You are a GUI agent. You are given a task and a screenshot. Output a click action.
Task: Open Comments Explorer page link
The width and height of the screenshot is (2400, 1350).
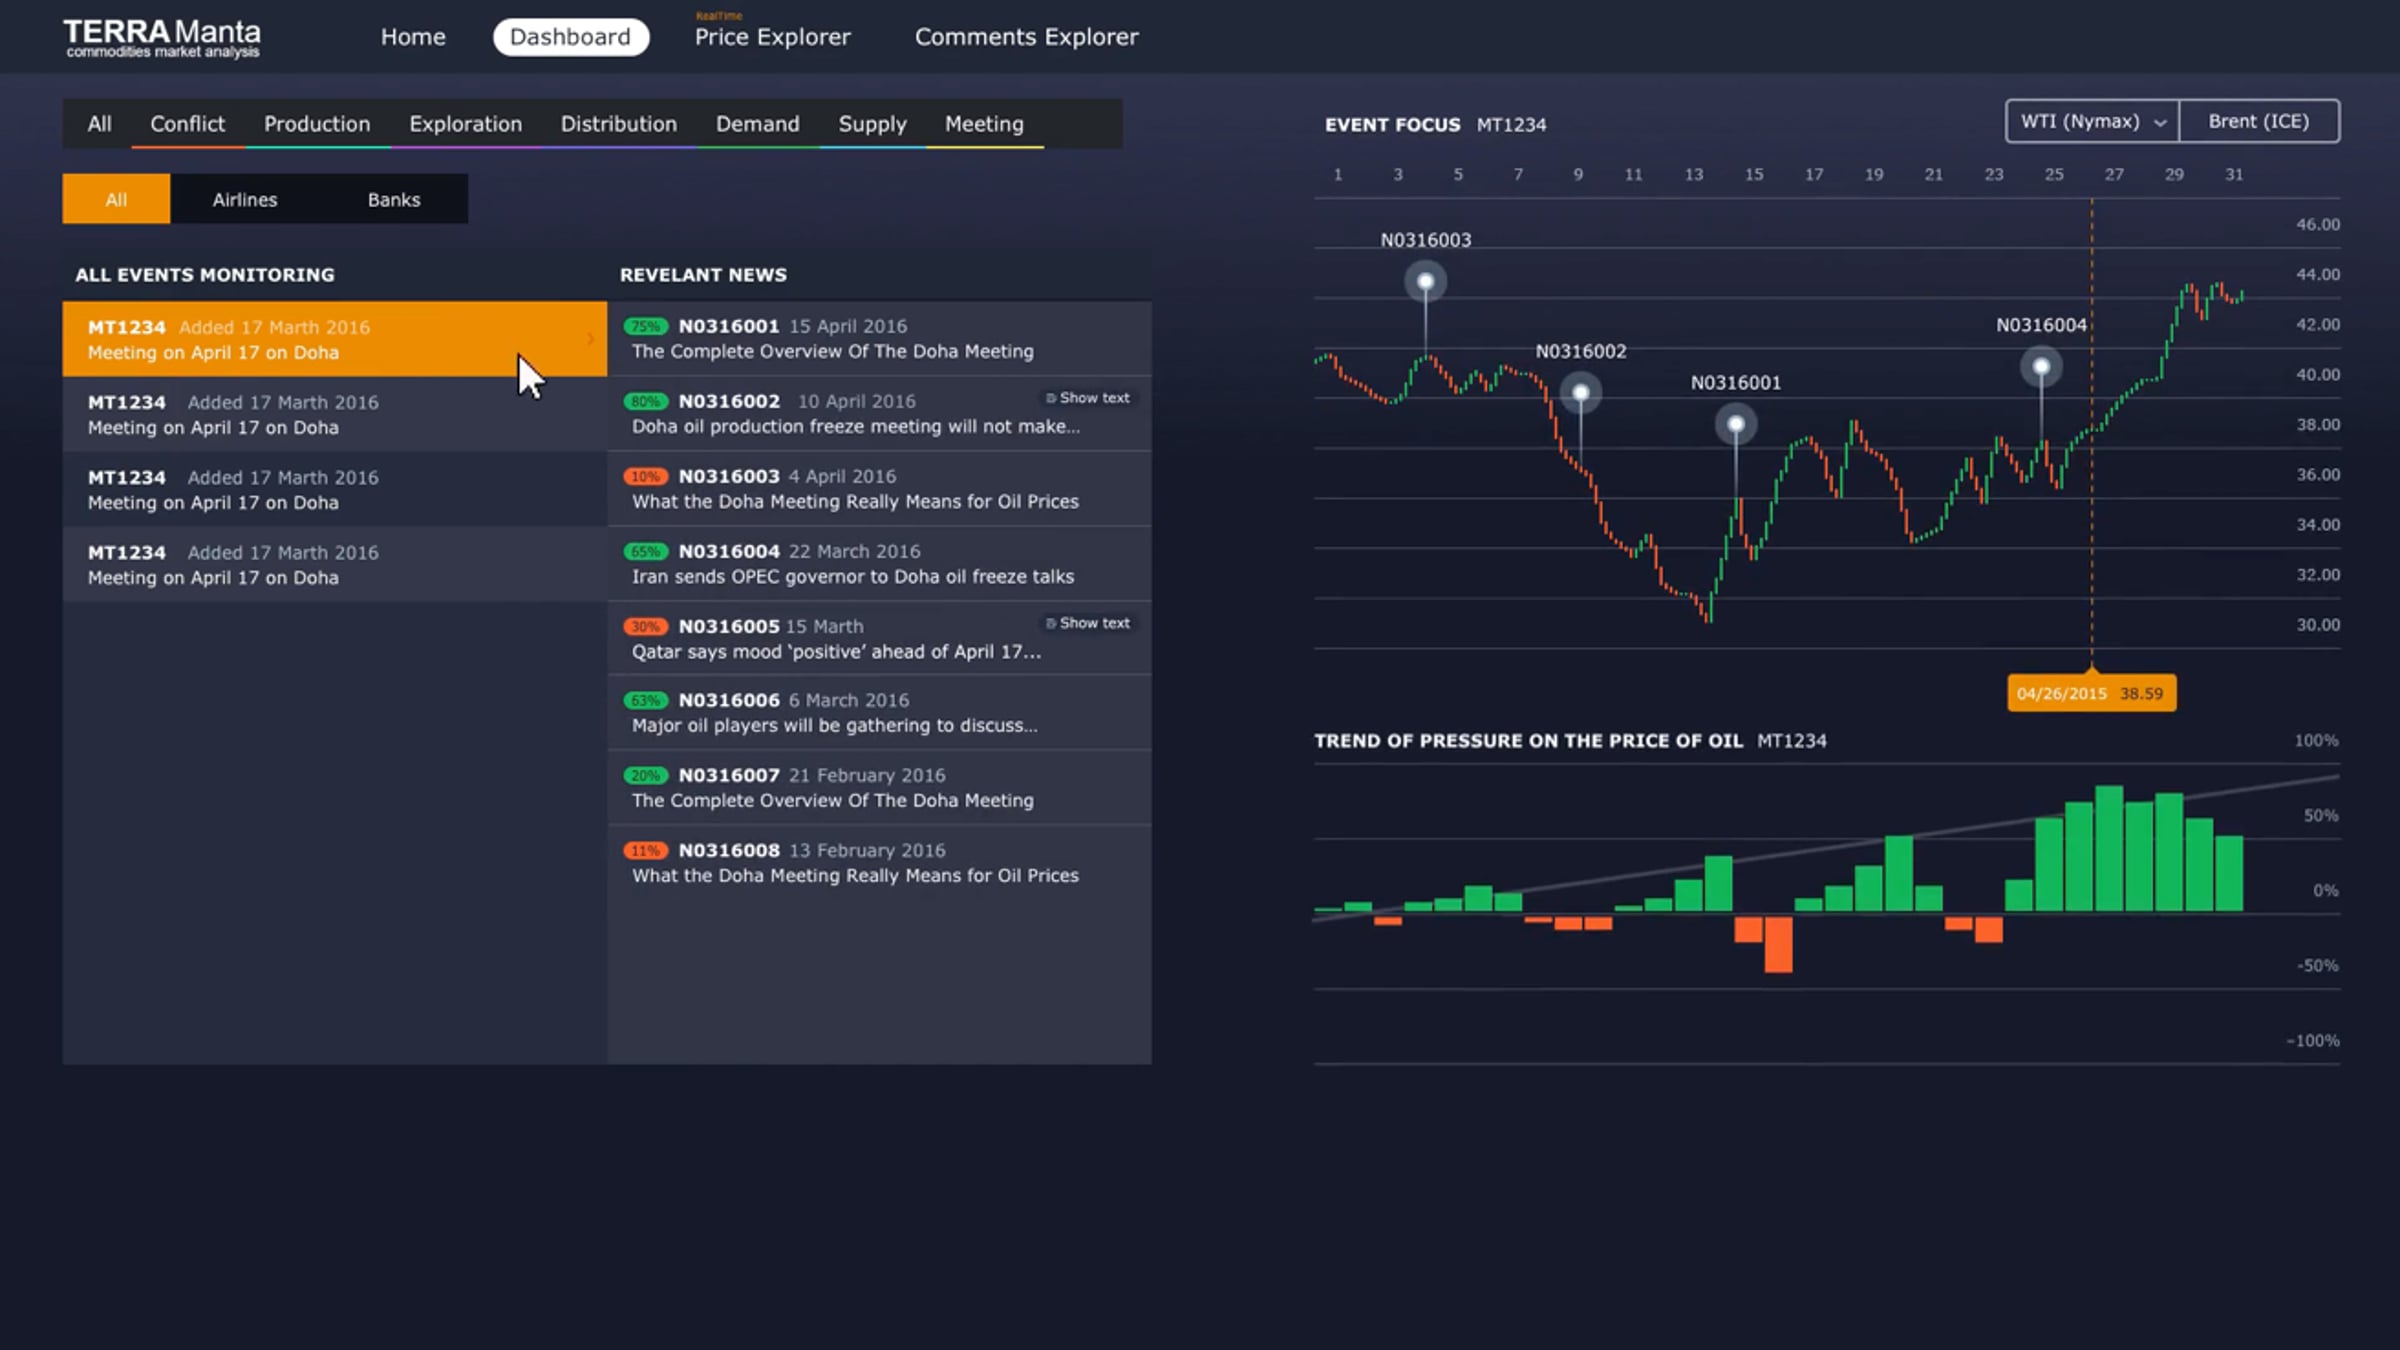(x=1026, y=37)
